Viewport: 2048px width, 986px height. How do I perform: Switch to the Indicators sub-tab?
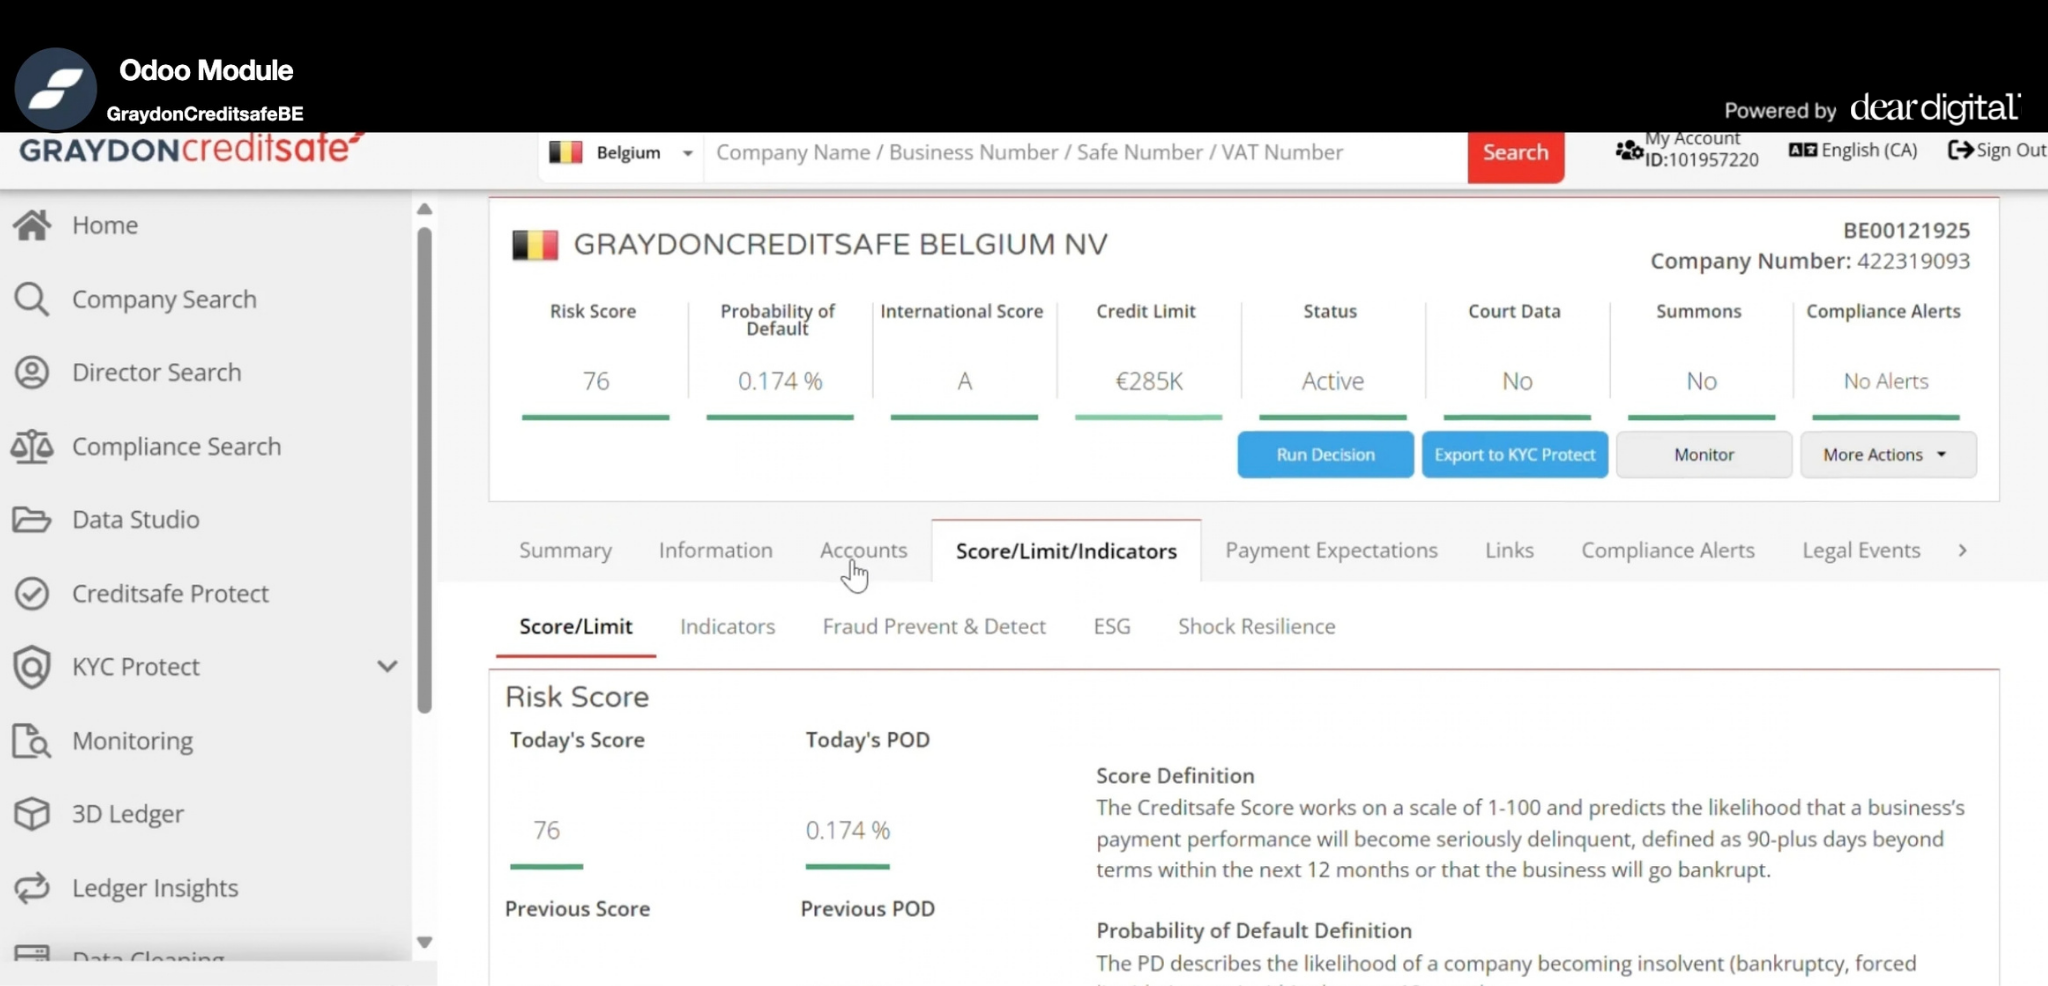tap(727, 626)
